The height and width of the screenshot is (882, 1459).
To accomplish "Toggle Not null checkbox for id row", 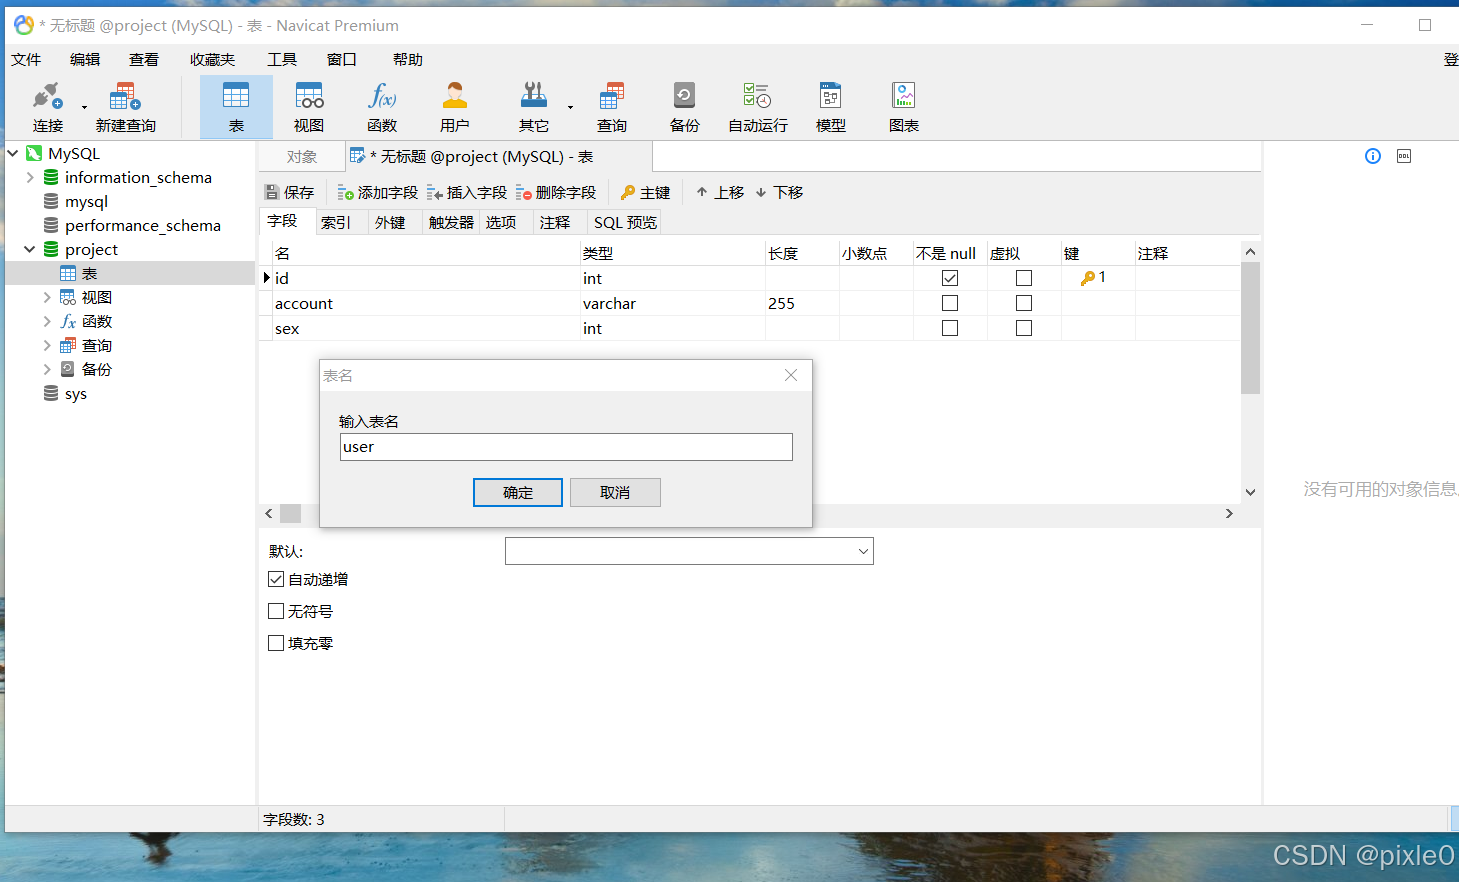I will 950,278.
